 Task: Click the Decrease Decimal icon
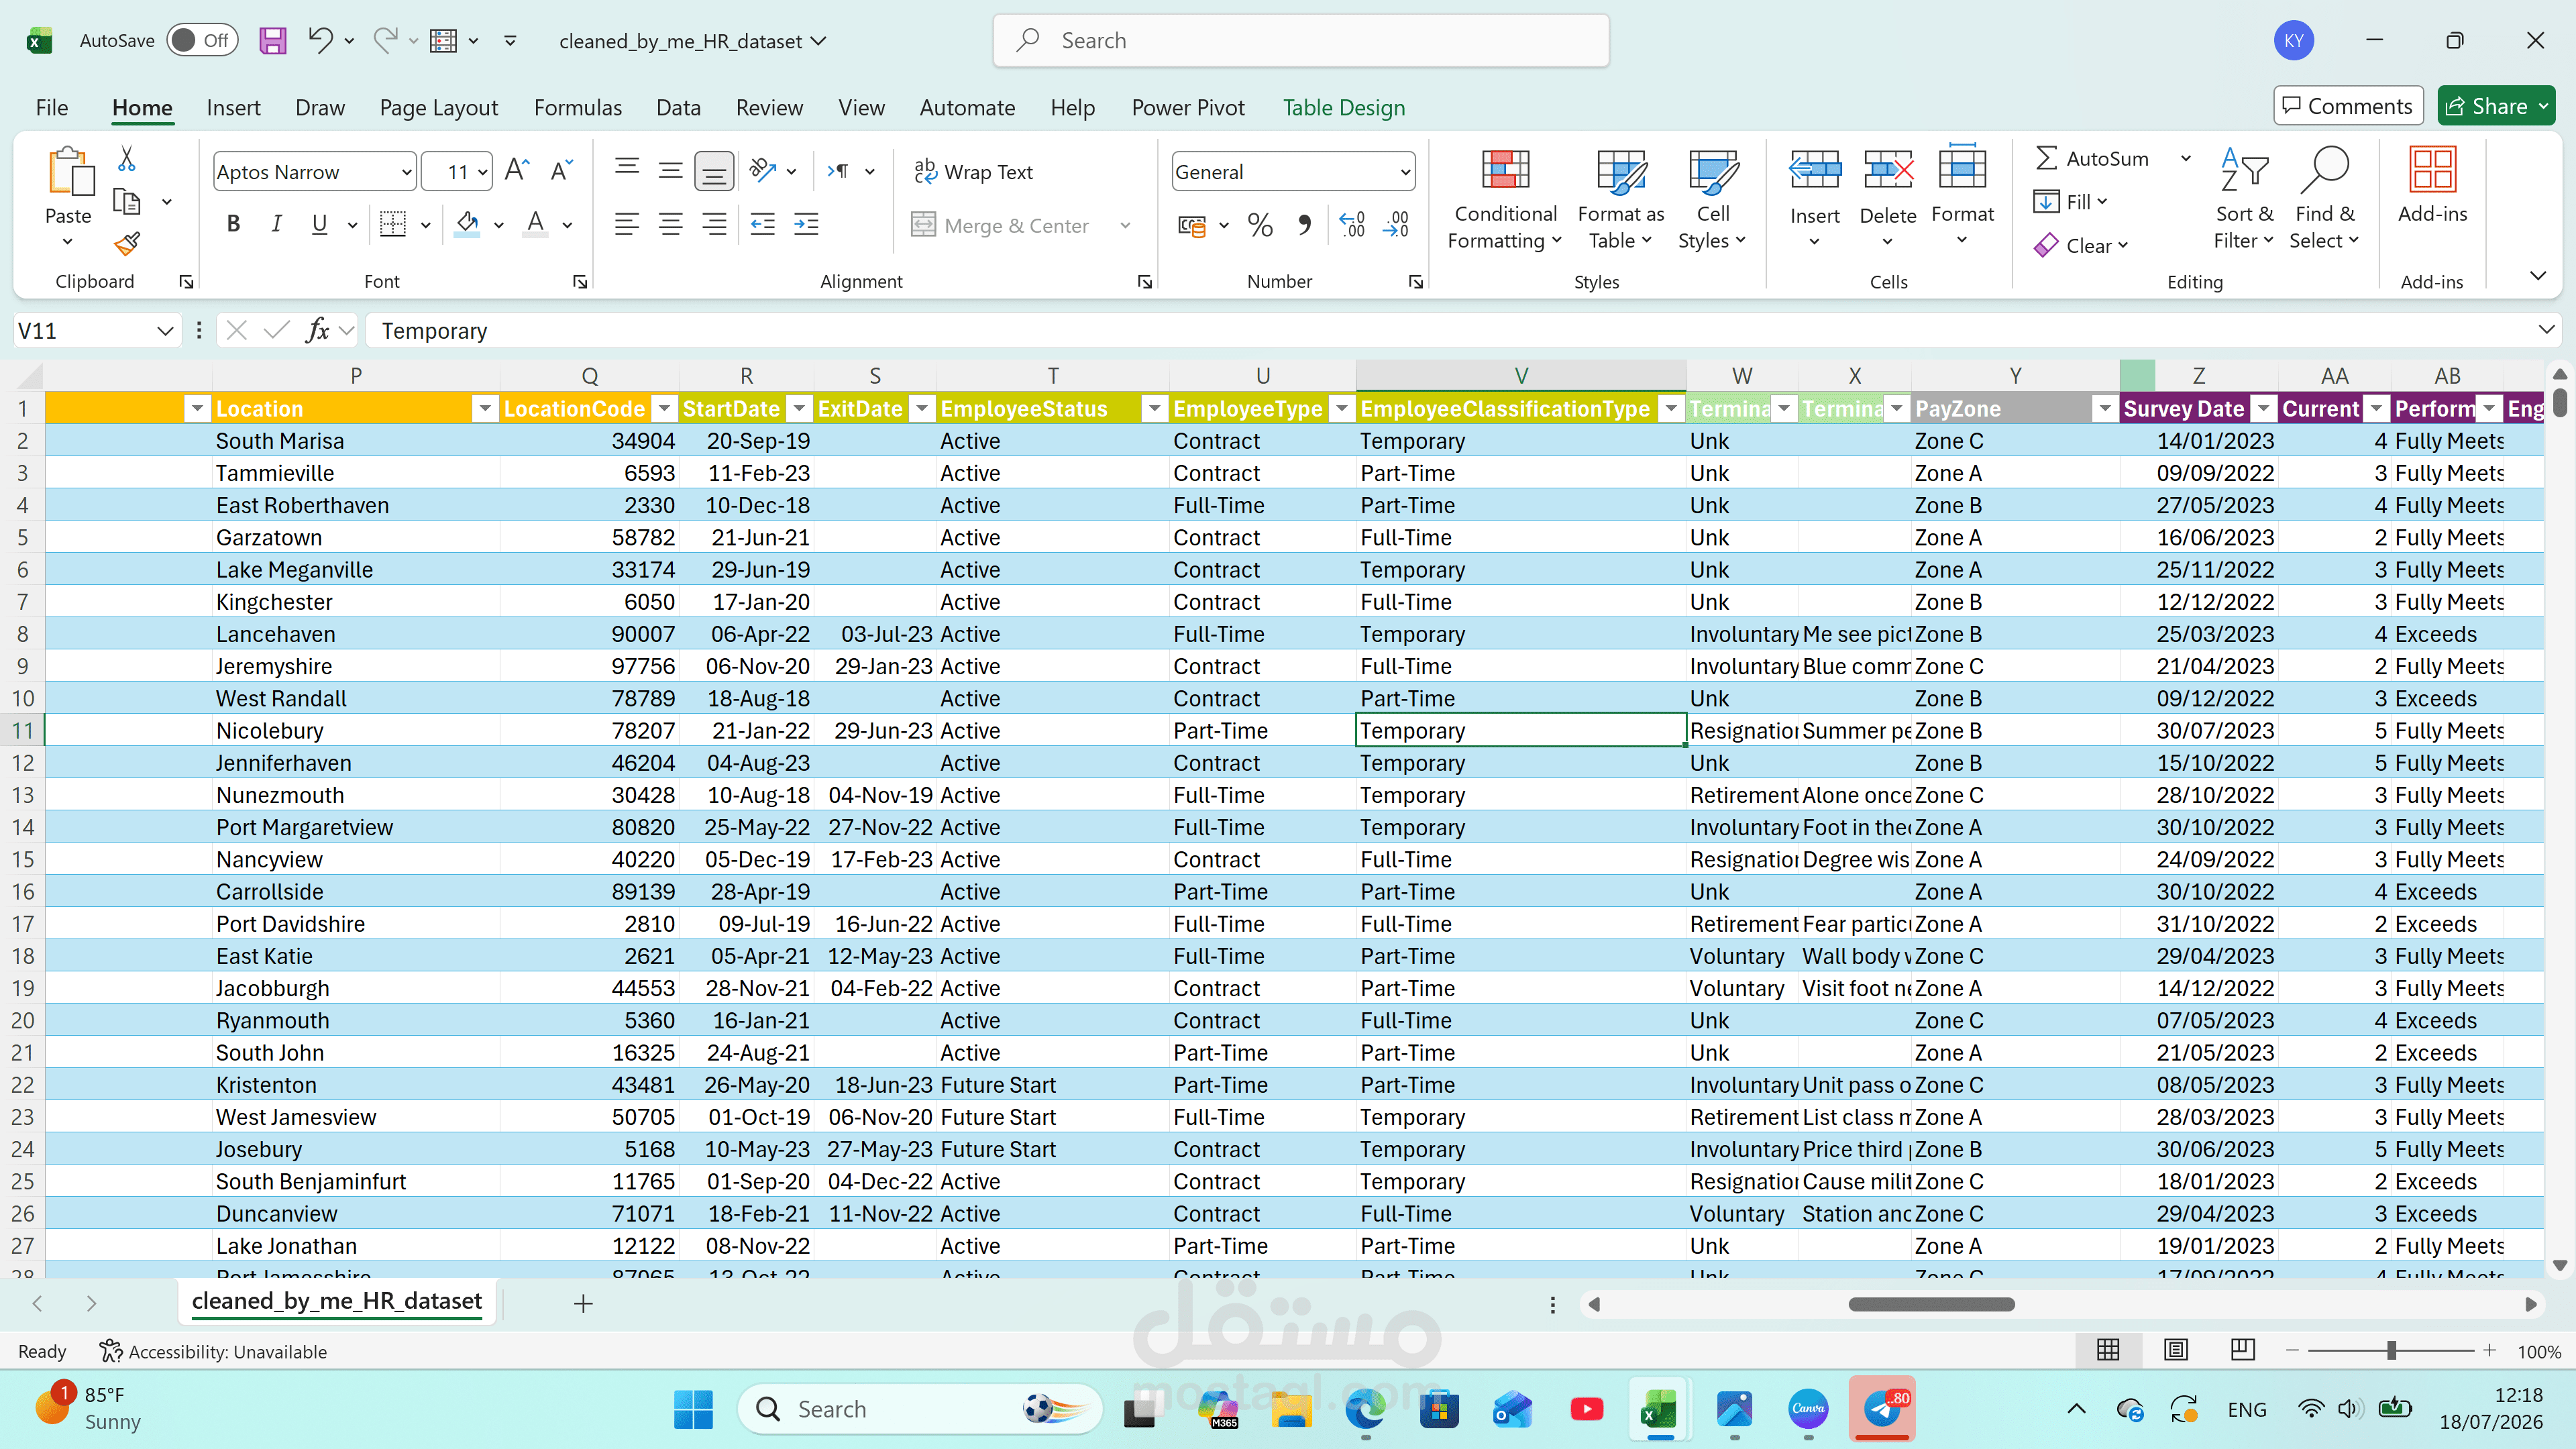[x=1396, y=225]
